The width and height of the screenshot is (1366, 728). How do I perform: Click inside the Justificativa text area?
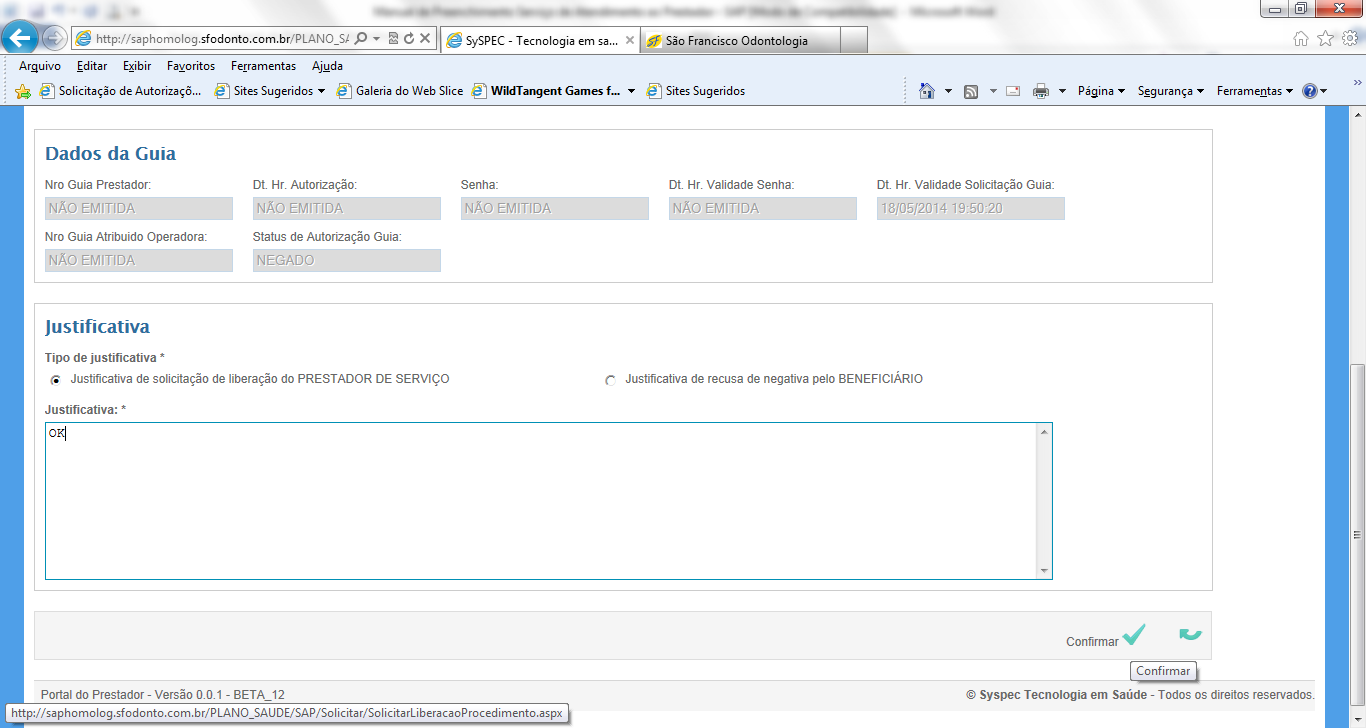click(x=541, y=501)
